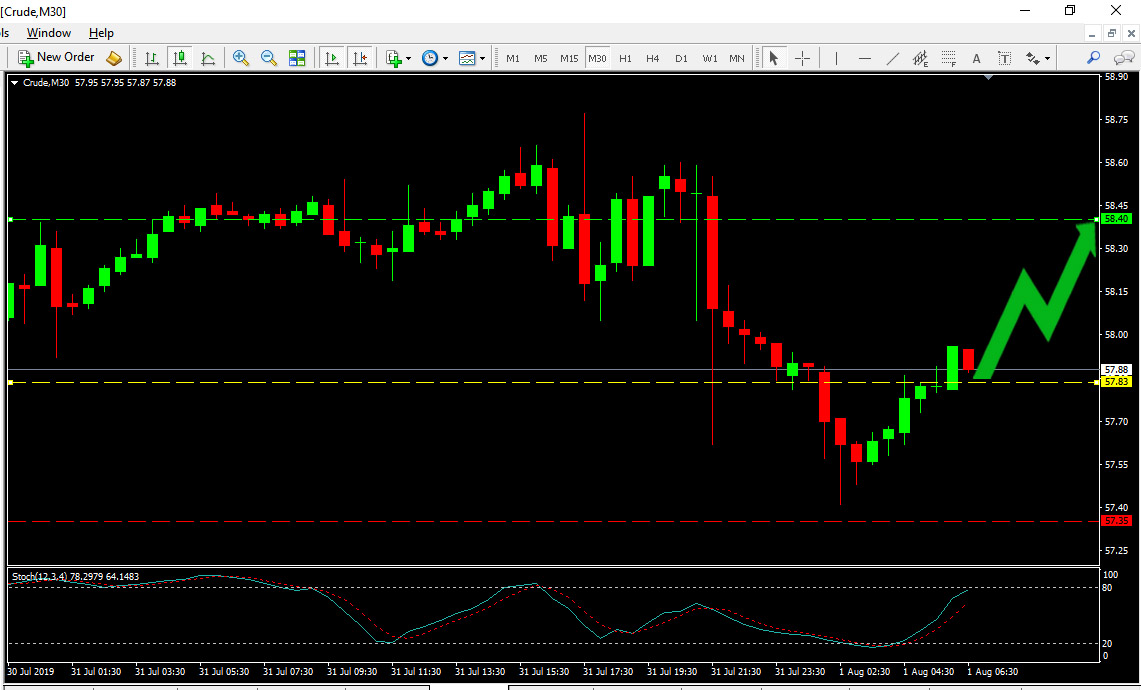Select the text label T tool
1141x690 pixels.
click(1004, 58)
